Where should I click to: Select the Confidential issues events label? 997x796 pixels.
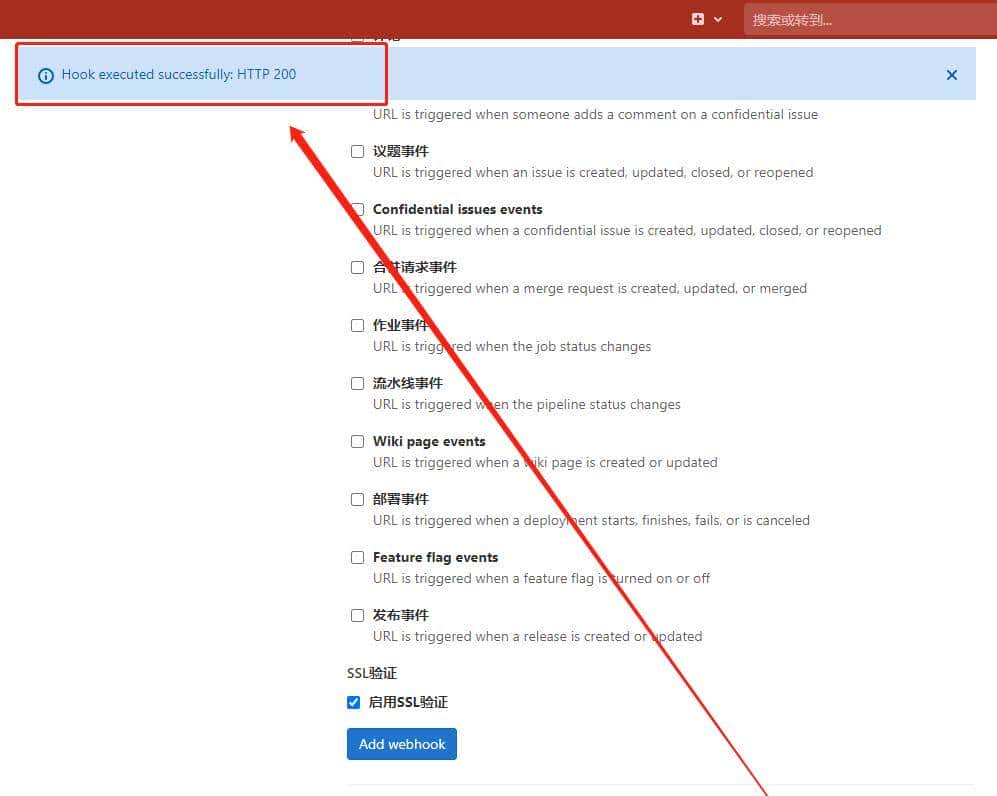click(457, 209)
